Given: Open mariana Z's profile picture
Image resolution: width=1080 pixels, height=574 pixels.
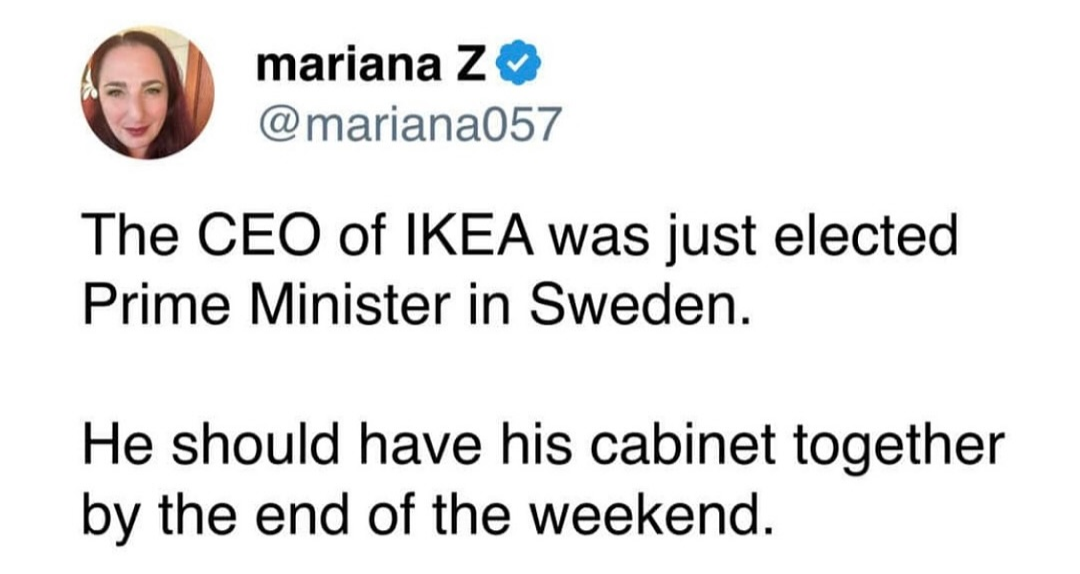Looking at the screenshot, I should point(147,92).
